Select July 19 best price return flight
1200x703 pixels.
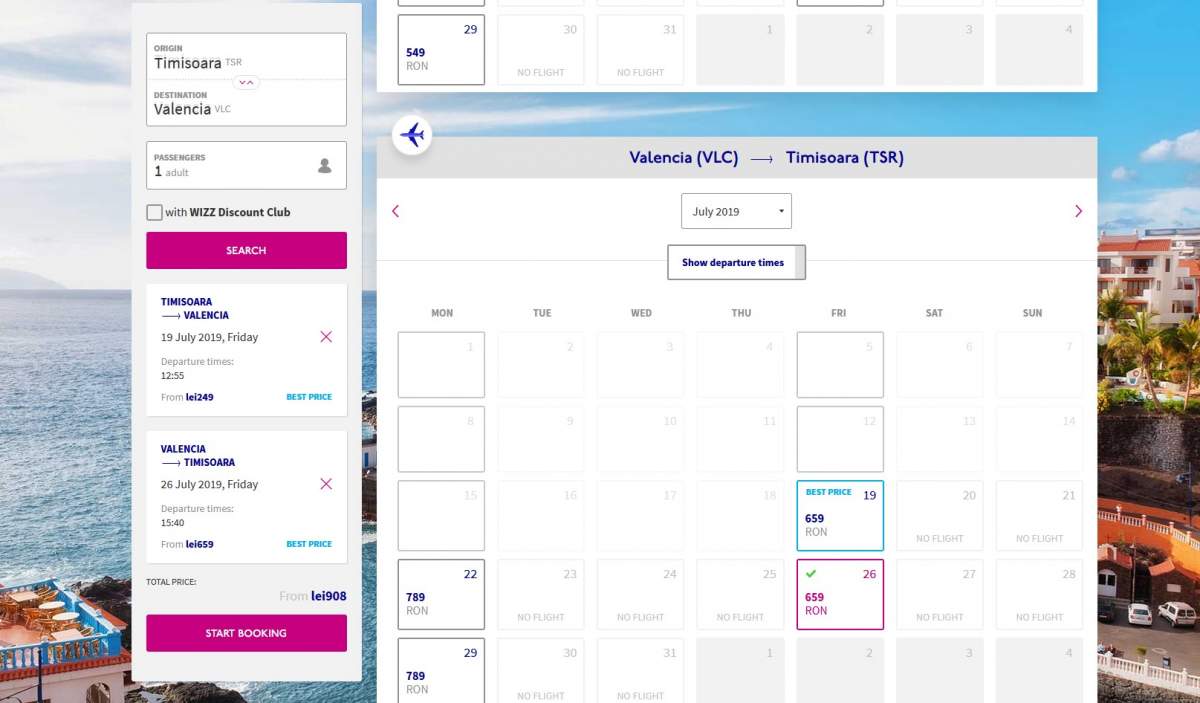click(x=839, y=516)
